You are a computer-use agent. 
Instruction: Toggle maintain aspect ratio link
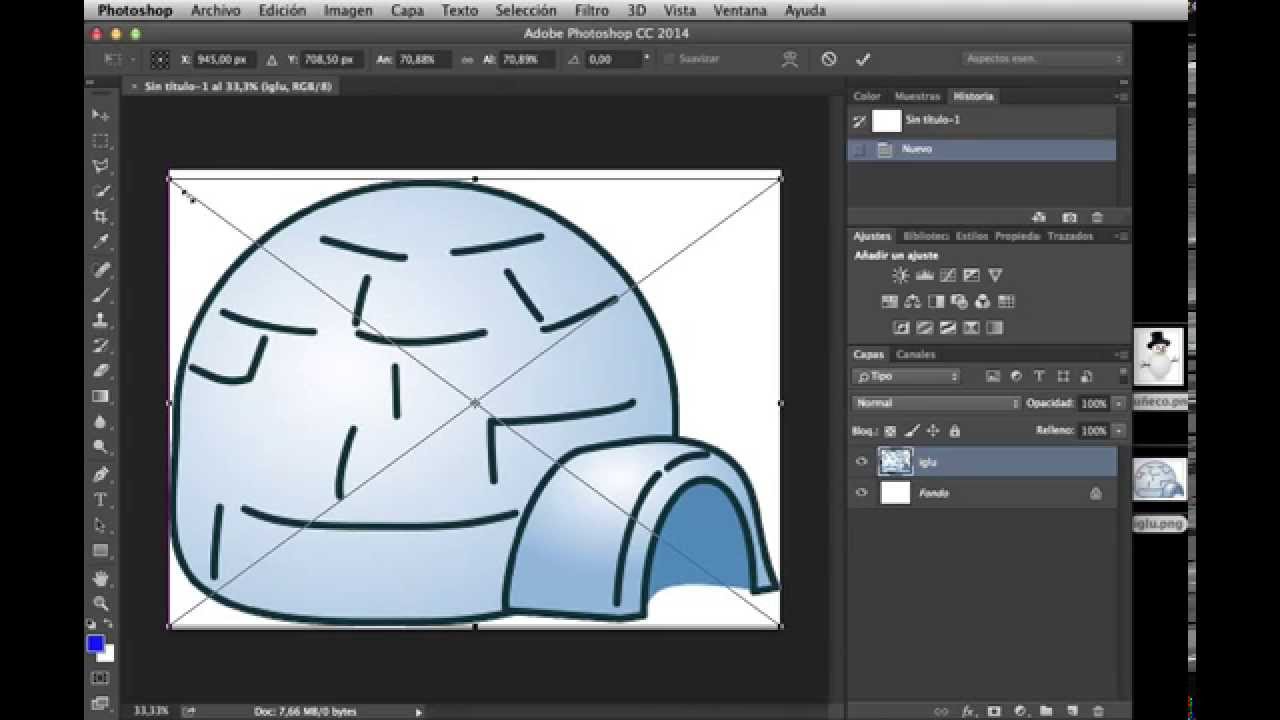click(467, 60)
